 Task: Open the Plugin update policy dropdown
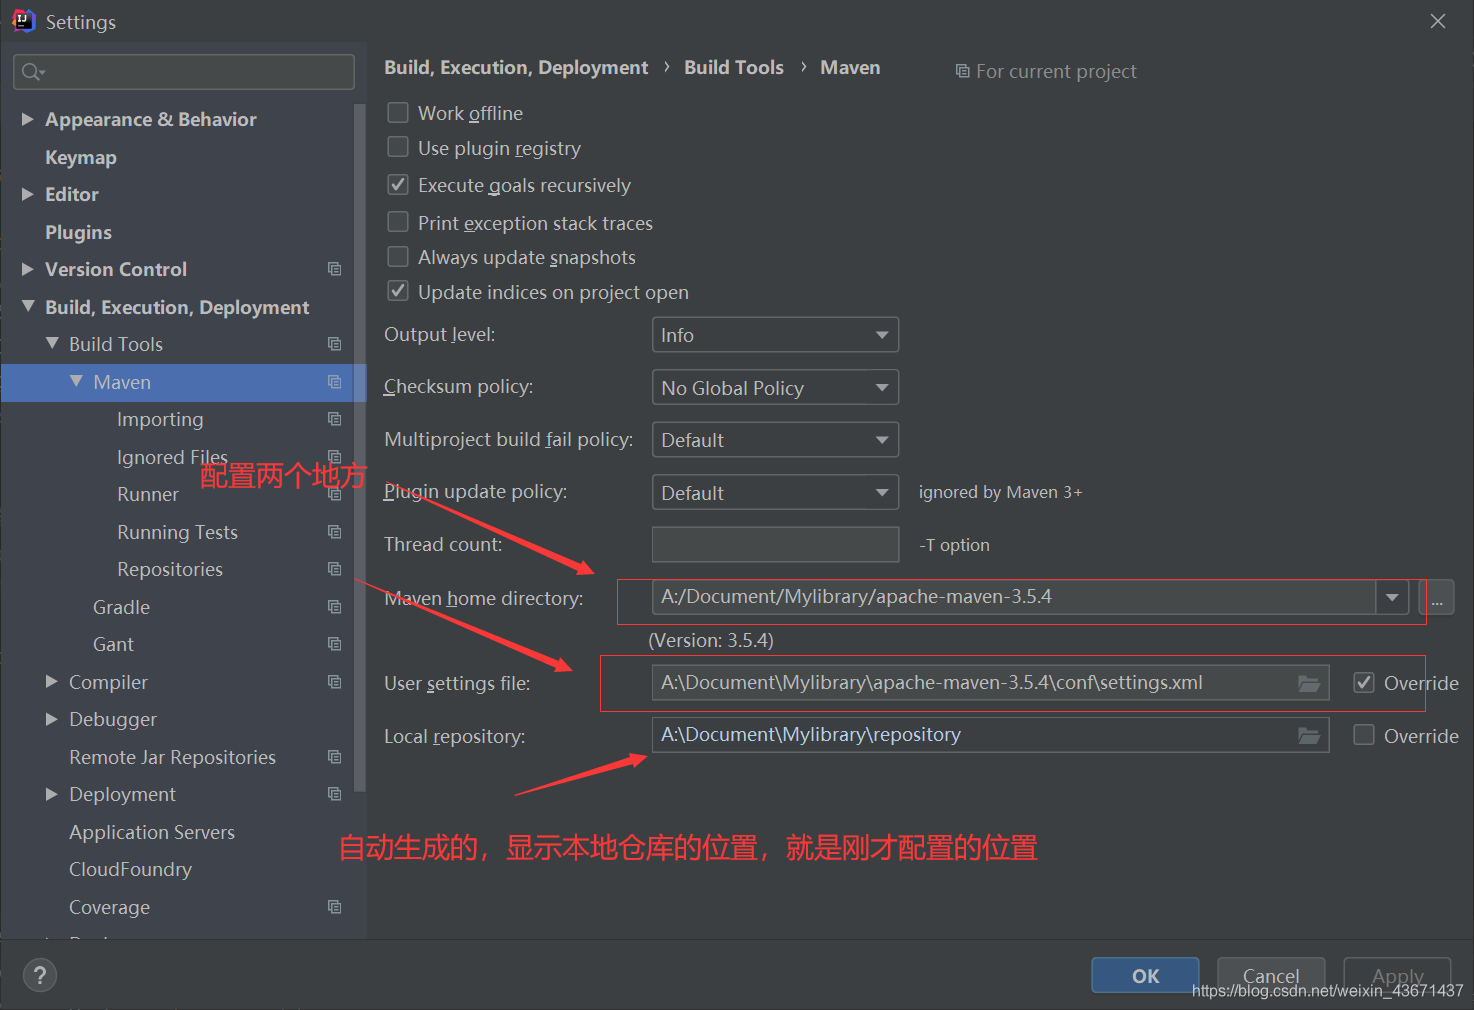click(x=775, y=493)
